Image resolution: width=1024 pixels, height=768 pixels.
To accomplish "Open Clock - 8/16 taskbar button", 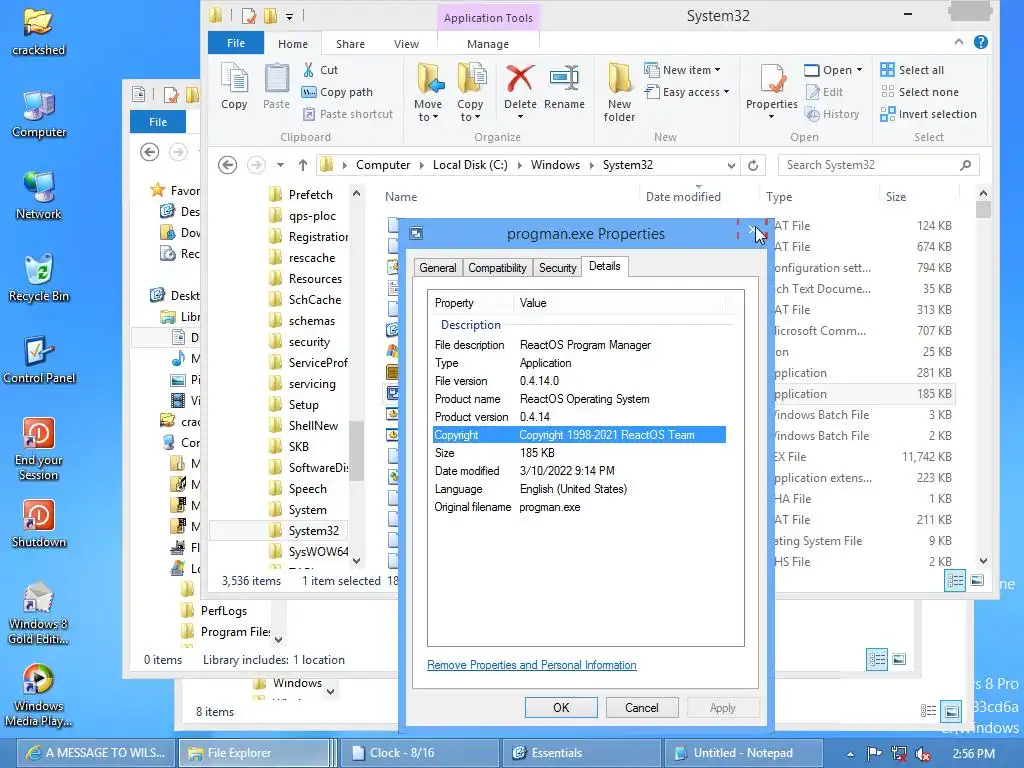I will click(x=419, y=753).
